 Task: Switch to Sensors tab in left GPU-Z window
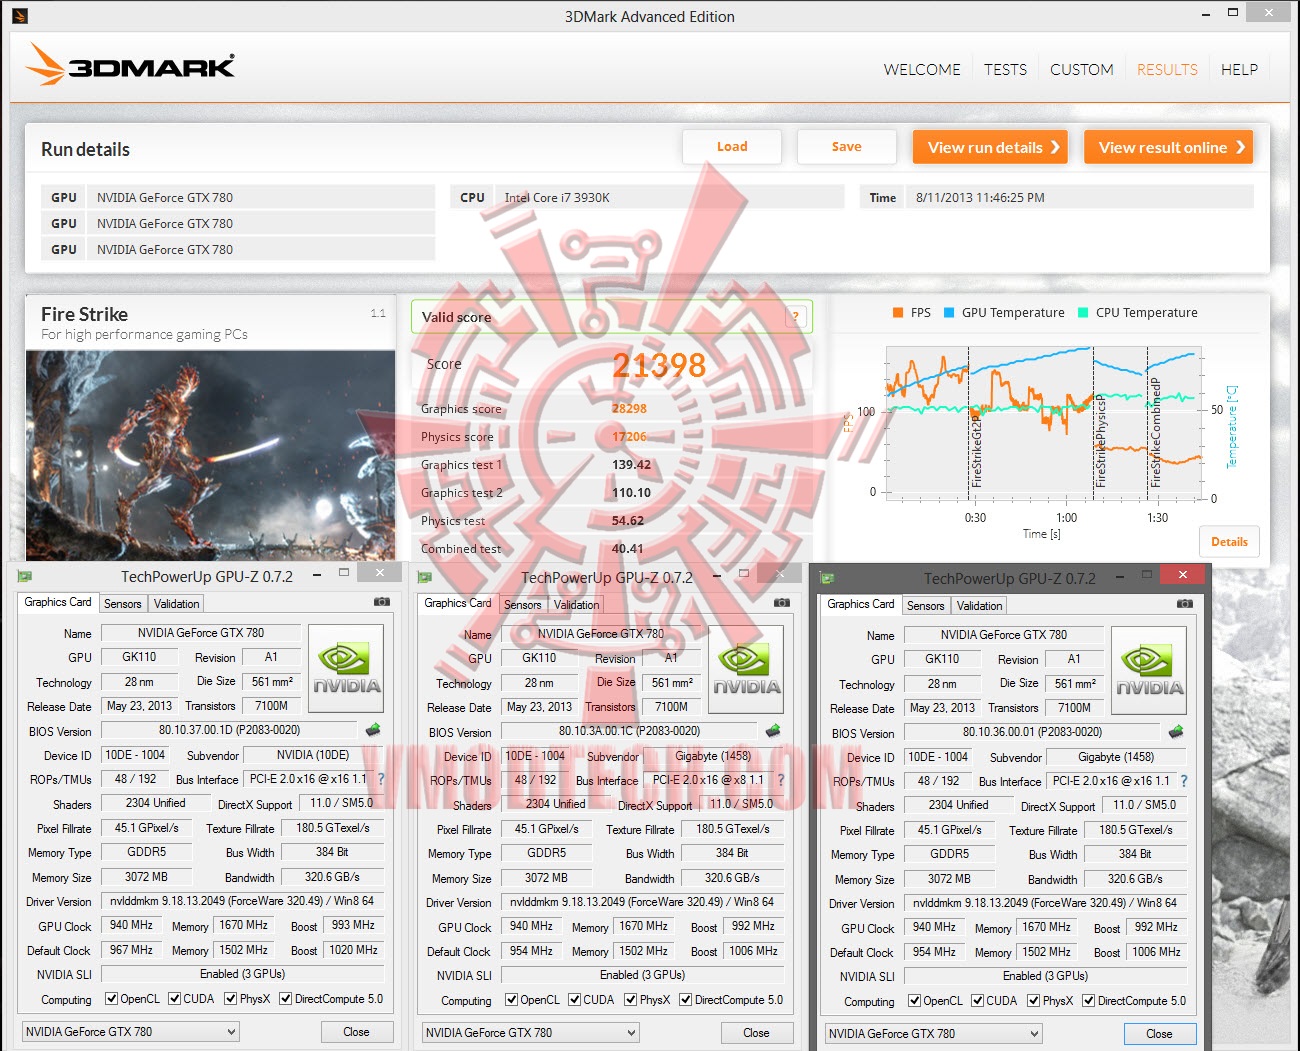(123, 604)
